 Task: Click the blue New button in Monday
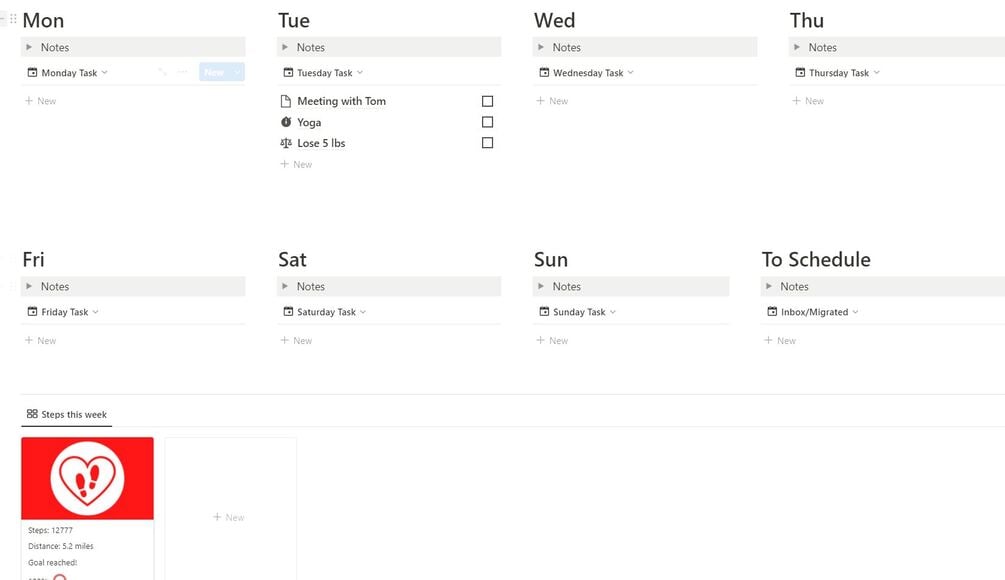click(214, 72)
